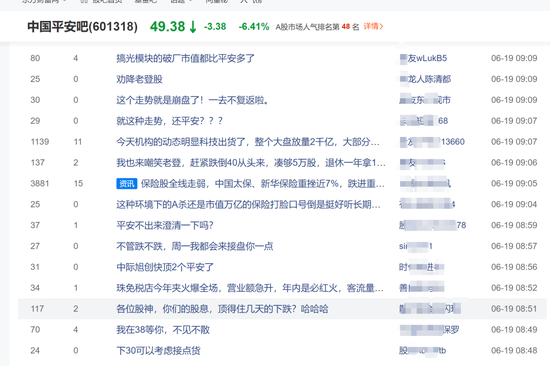Open news post 保险股全线走弱，中国太保、新华保险

coord(263,184)
